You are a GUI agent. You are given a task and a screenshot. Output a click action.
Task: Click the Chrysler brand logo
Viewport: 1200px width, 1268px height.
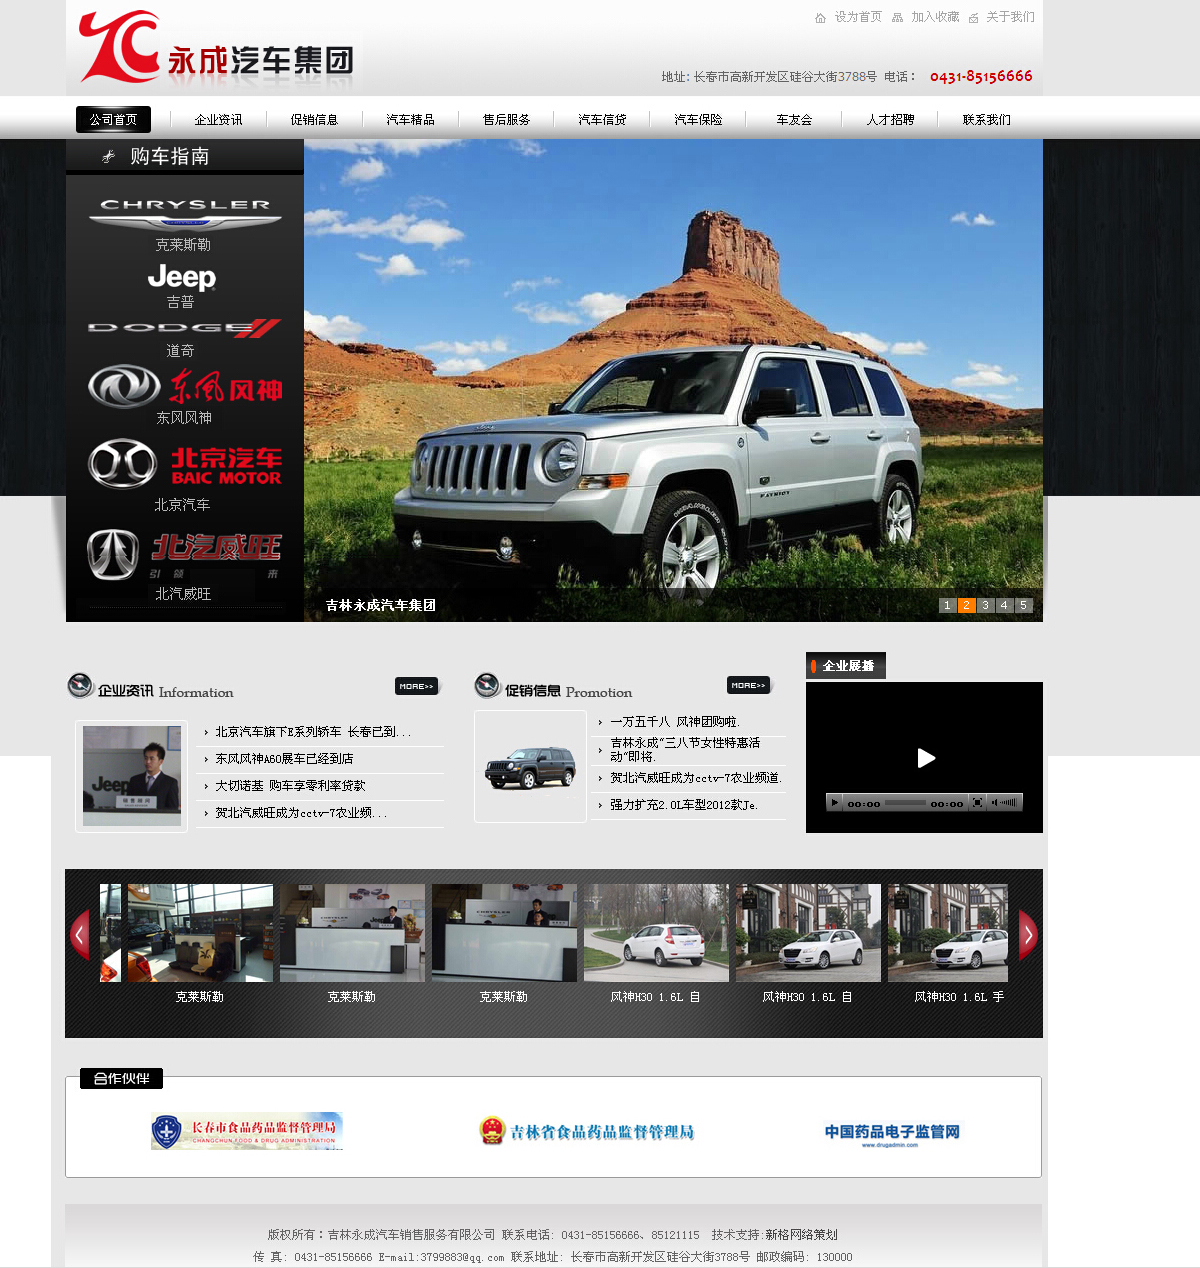pos(185,212)
